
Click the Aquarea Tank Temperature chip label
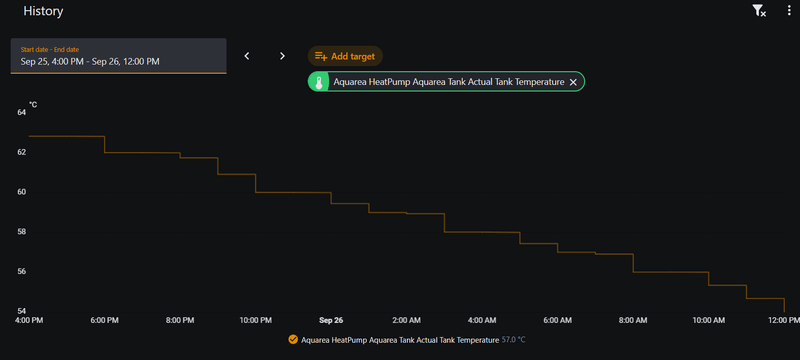448,82
